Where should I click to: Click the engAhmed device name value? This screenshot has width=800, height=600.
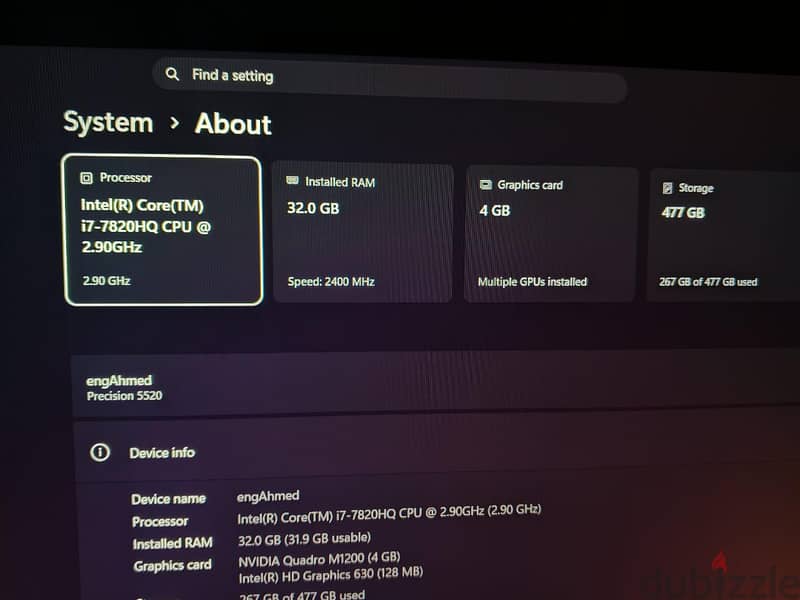(268, 496)
